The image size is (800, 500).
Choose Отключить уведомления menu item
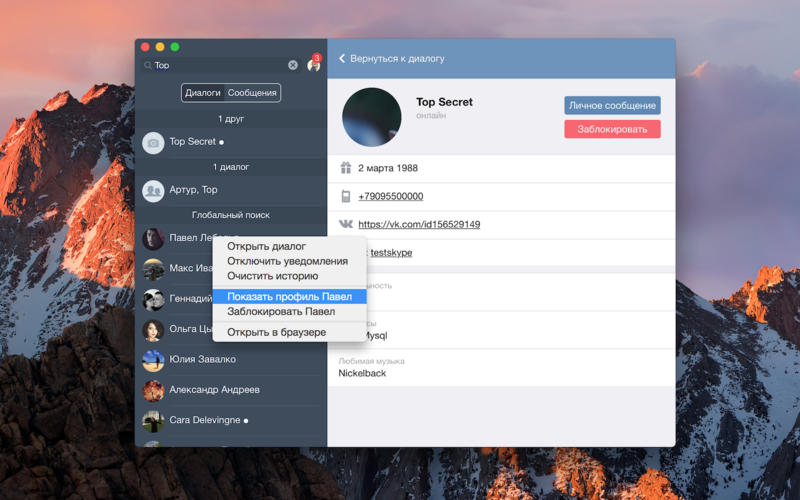pyautogui.click(x=289, y=261)
